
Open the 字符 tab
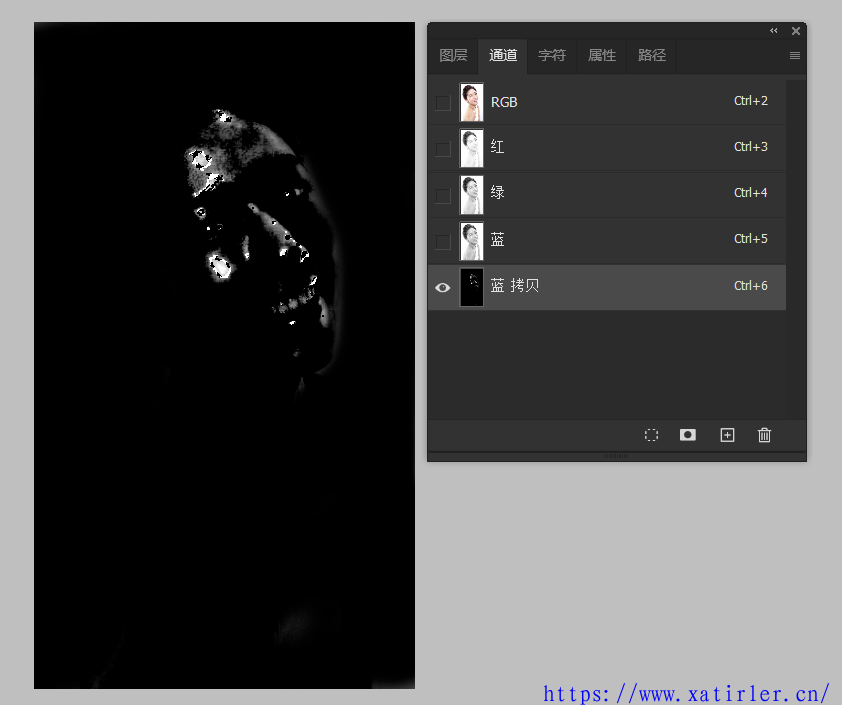(x=552, y=55)
